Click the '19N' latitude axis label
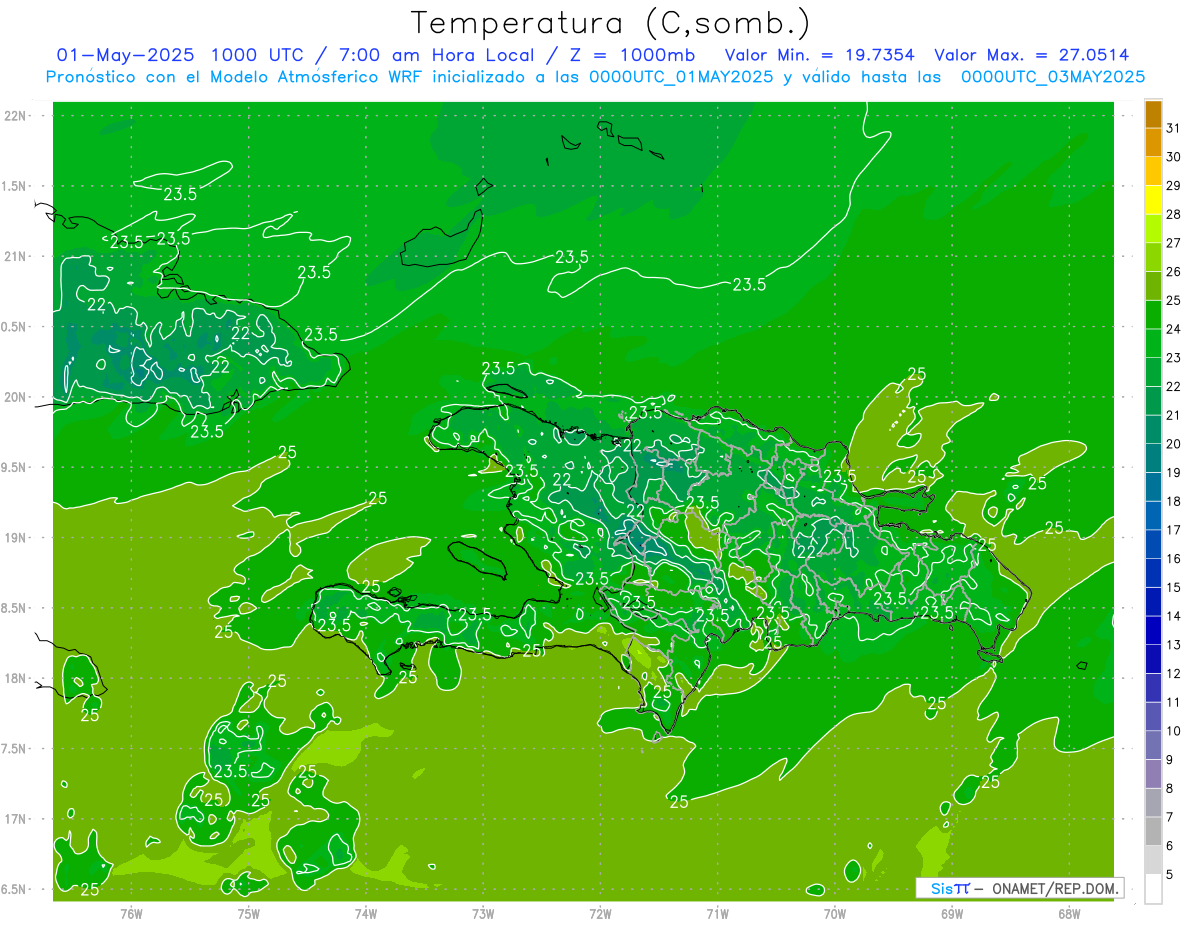Viewport: 1200px width, 927px height. point(16,538)
